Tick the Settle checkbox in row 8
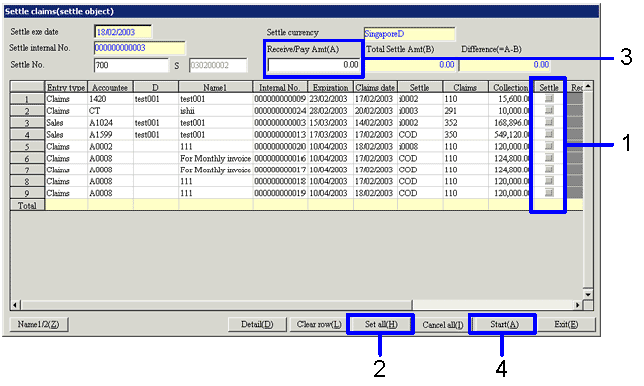The width and height of the screenshot is (644, 386). click(549, 181)
